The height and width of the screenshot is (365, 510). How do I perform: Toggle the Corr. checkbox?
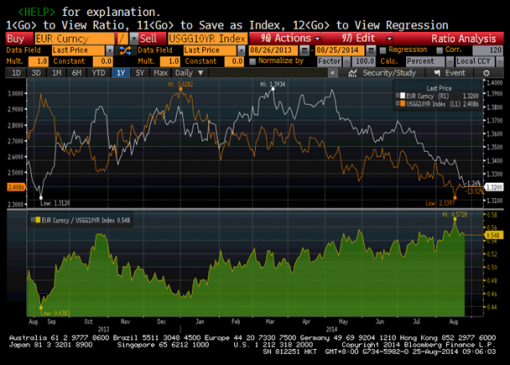[440, 50]
